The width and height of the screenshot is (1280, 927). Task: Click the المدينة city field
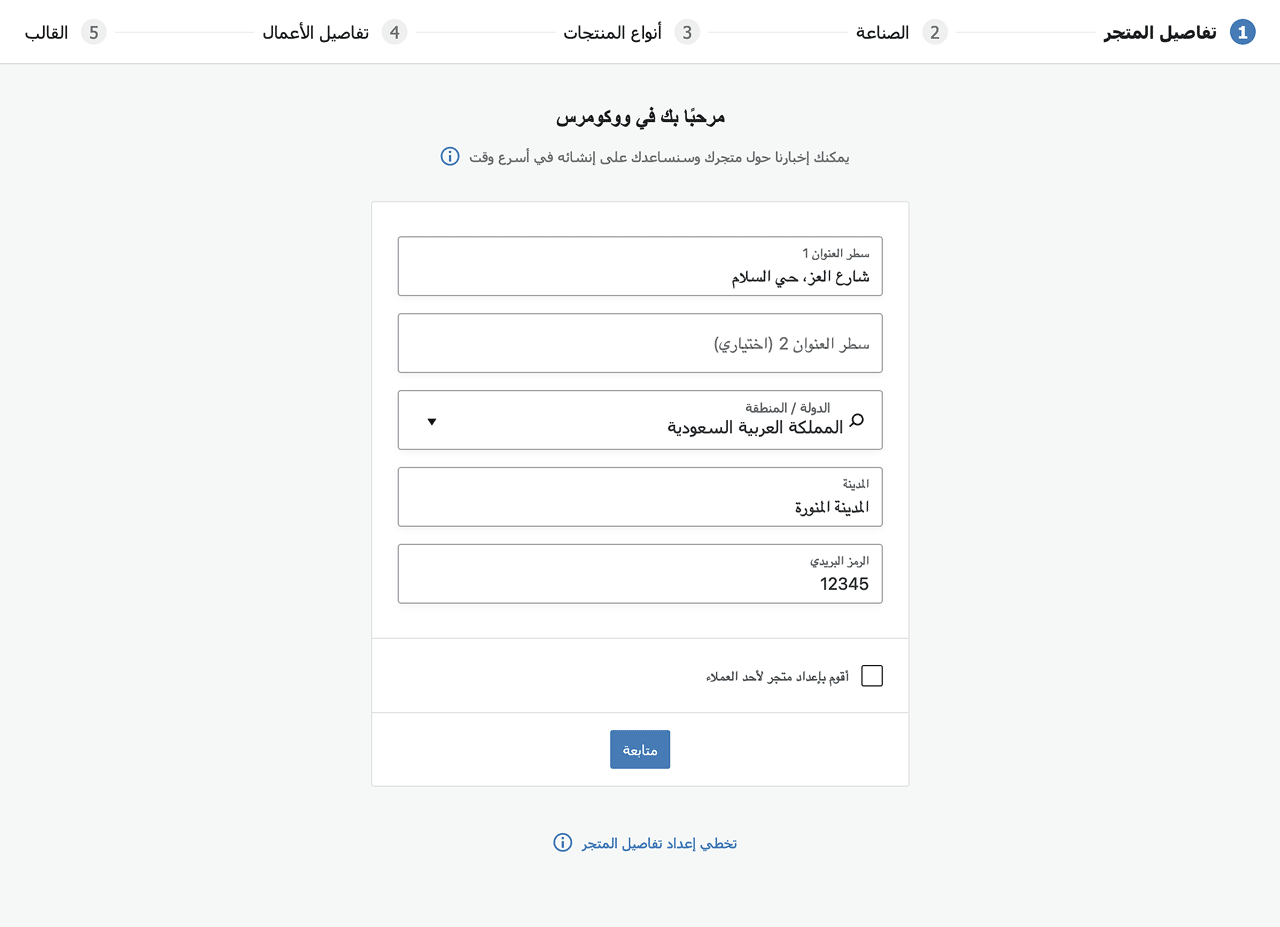[640, 497]
